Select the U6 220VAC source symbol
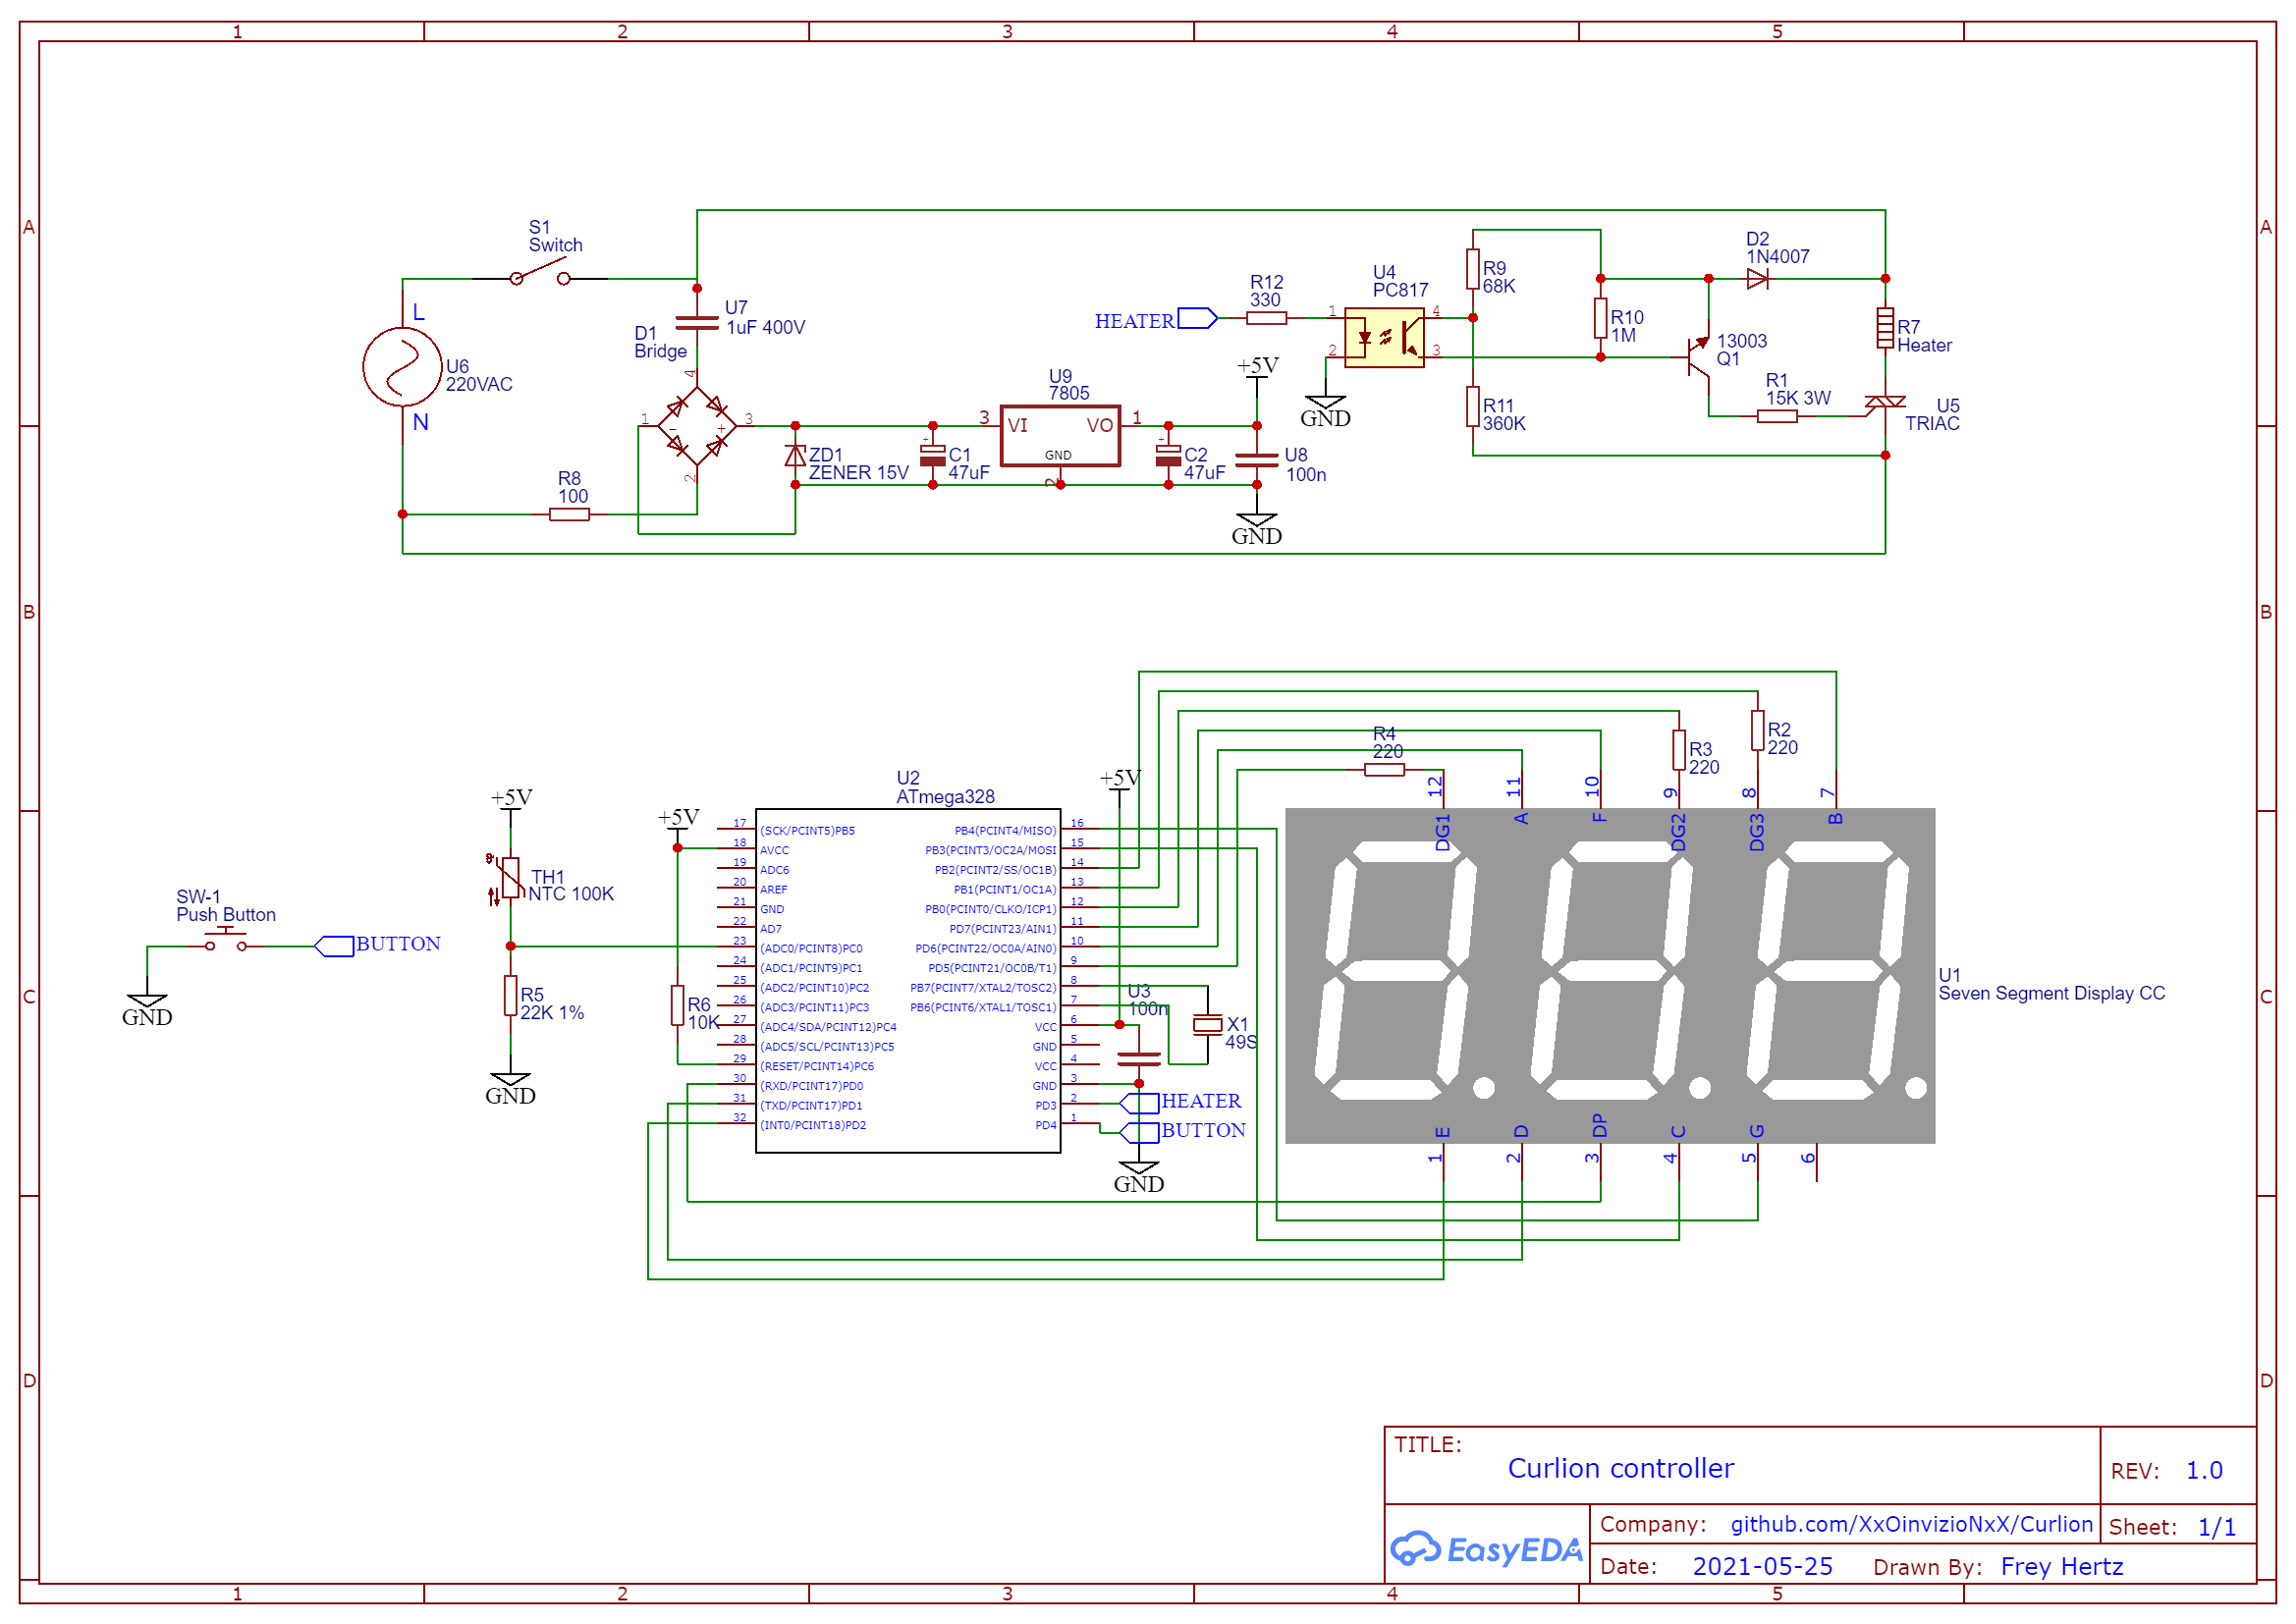2296x1624 pixels. 402,367
